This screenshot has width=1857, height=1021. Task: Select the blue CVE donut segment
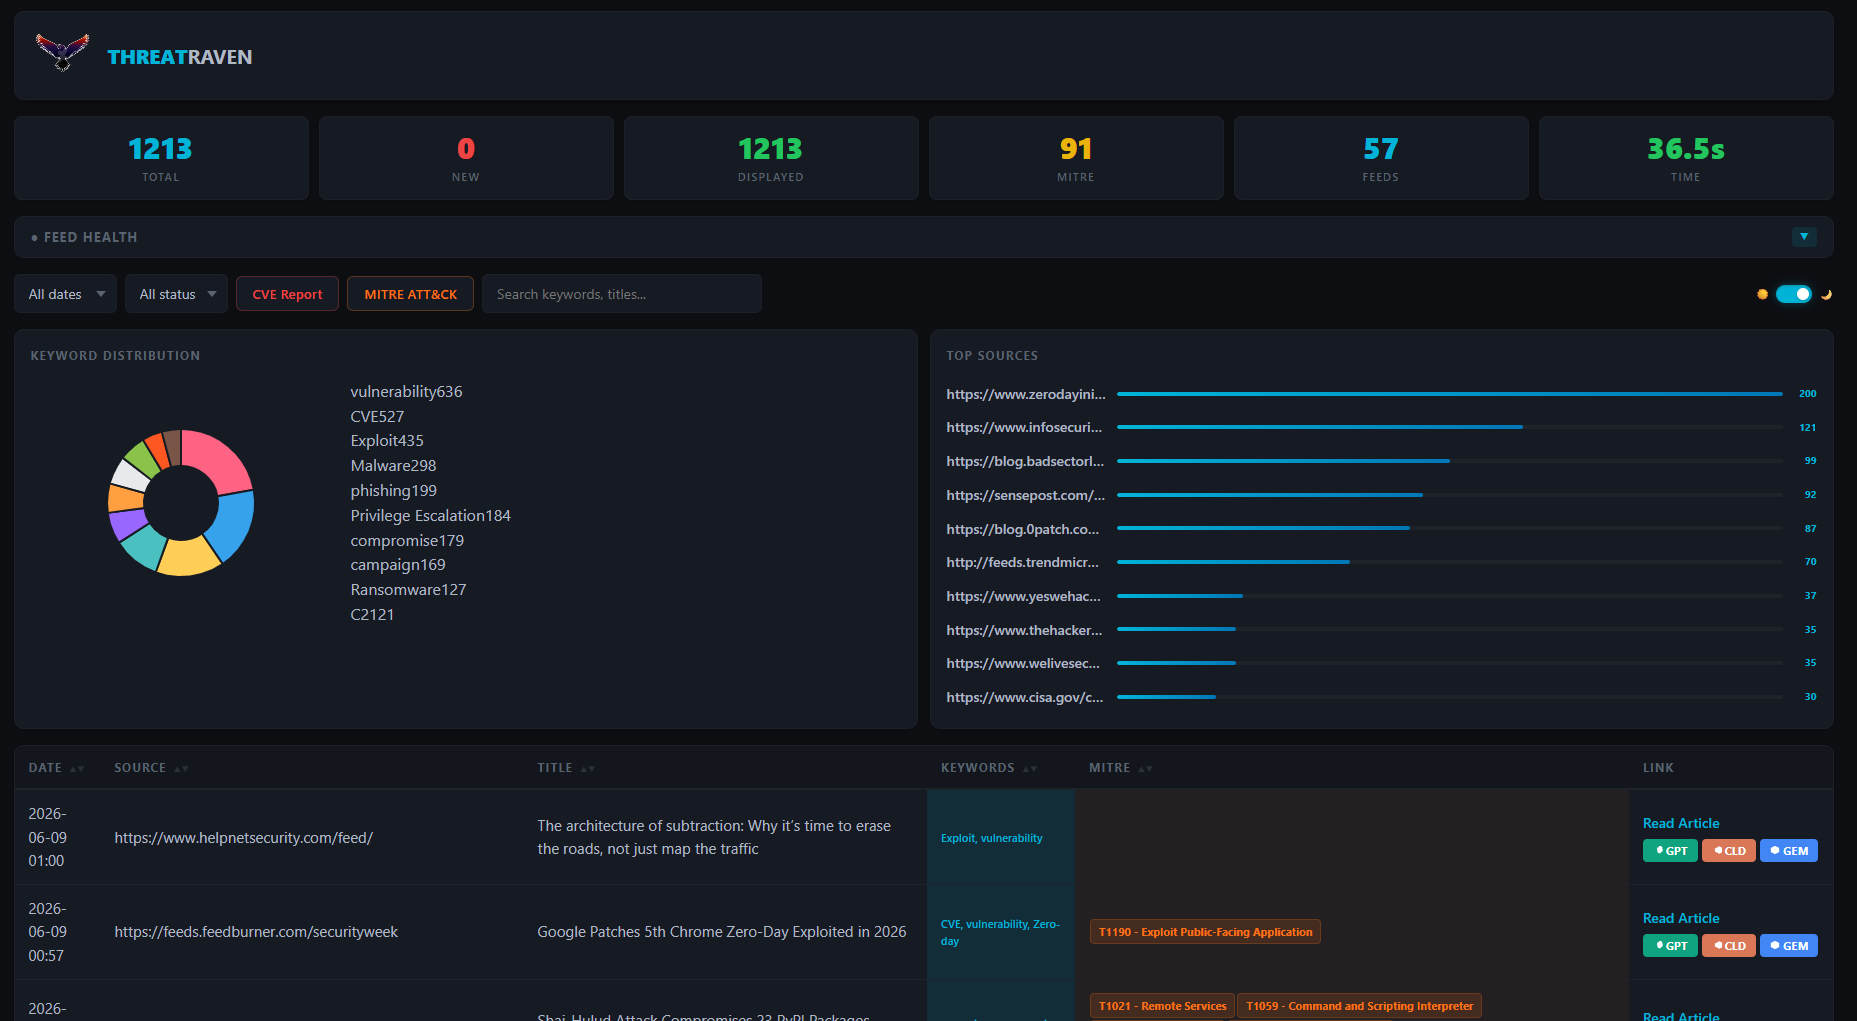(x=232, y=524)
